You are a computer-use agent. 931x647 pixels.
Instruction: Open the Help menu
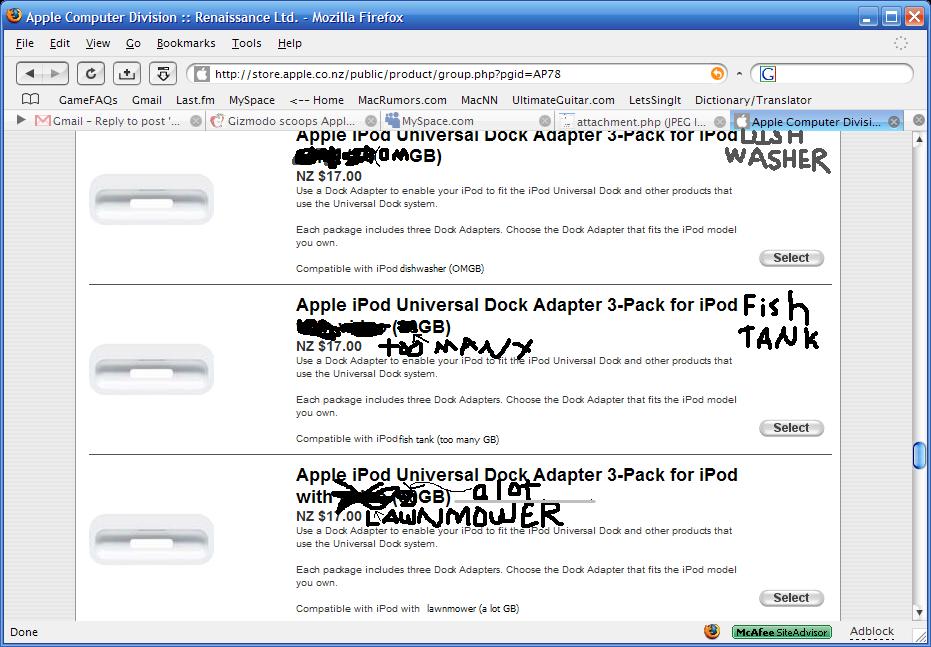tap(290, 43)
